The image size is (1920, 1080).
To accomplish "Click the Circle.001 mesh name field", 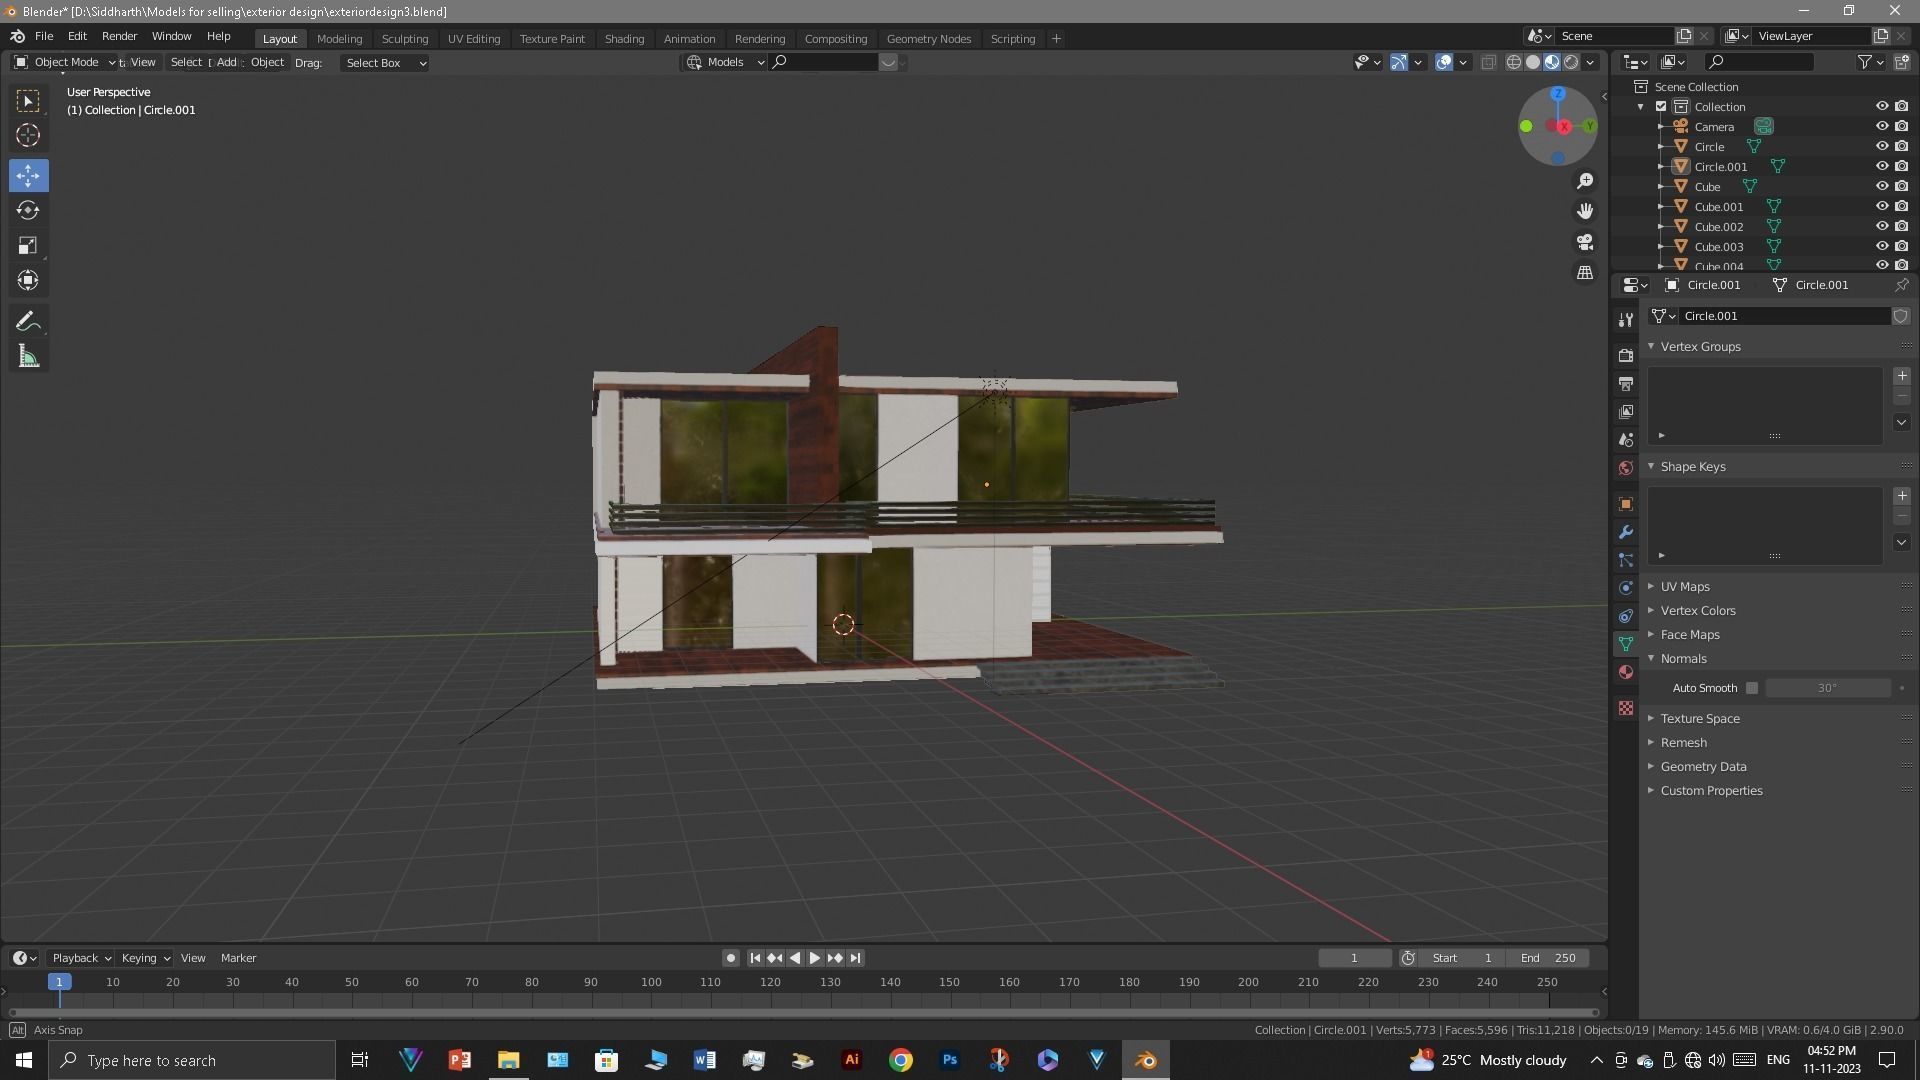I will point(1783,316).
